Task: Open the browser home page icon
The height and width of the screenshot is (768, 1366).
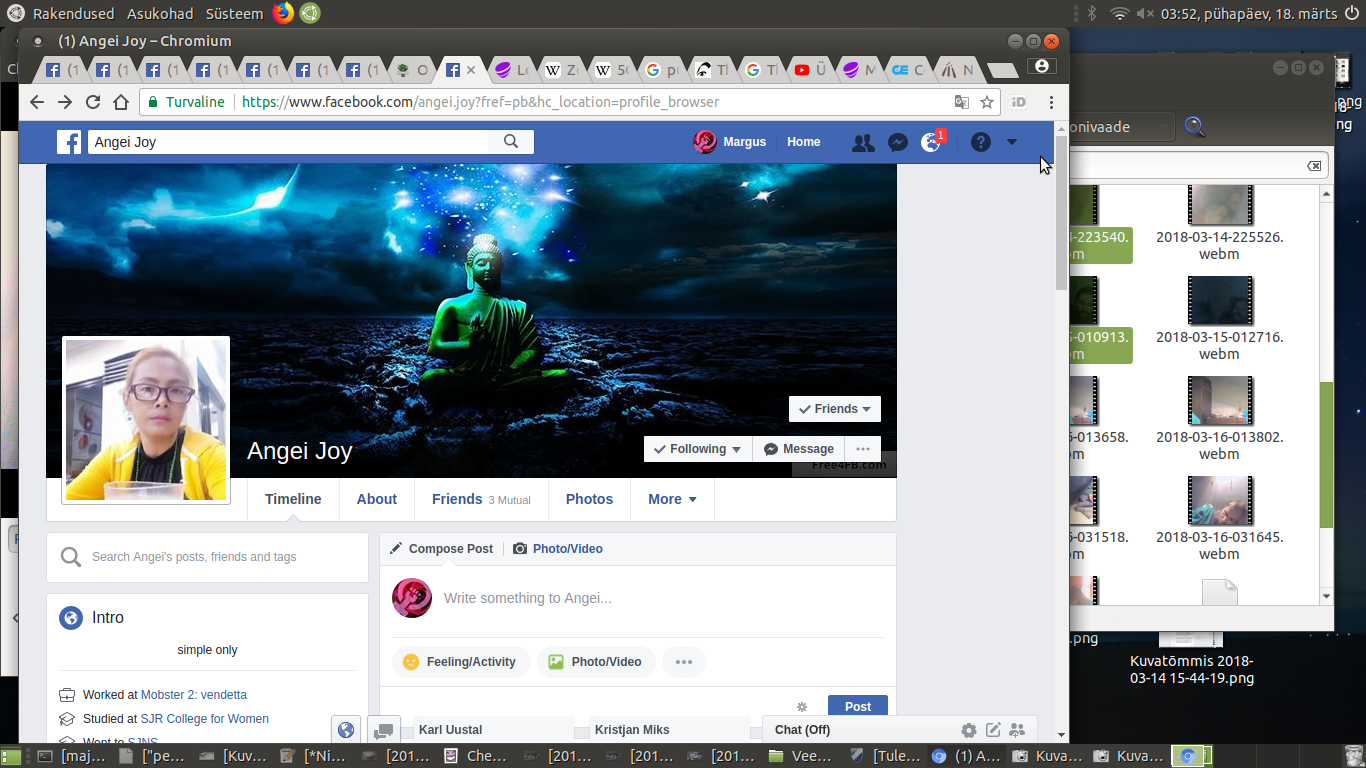Action: 121,102
